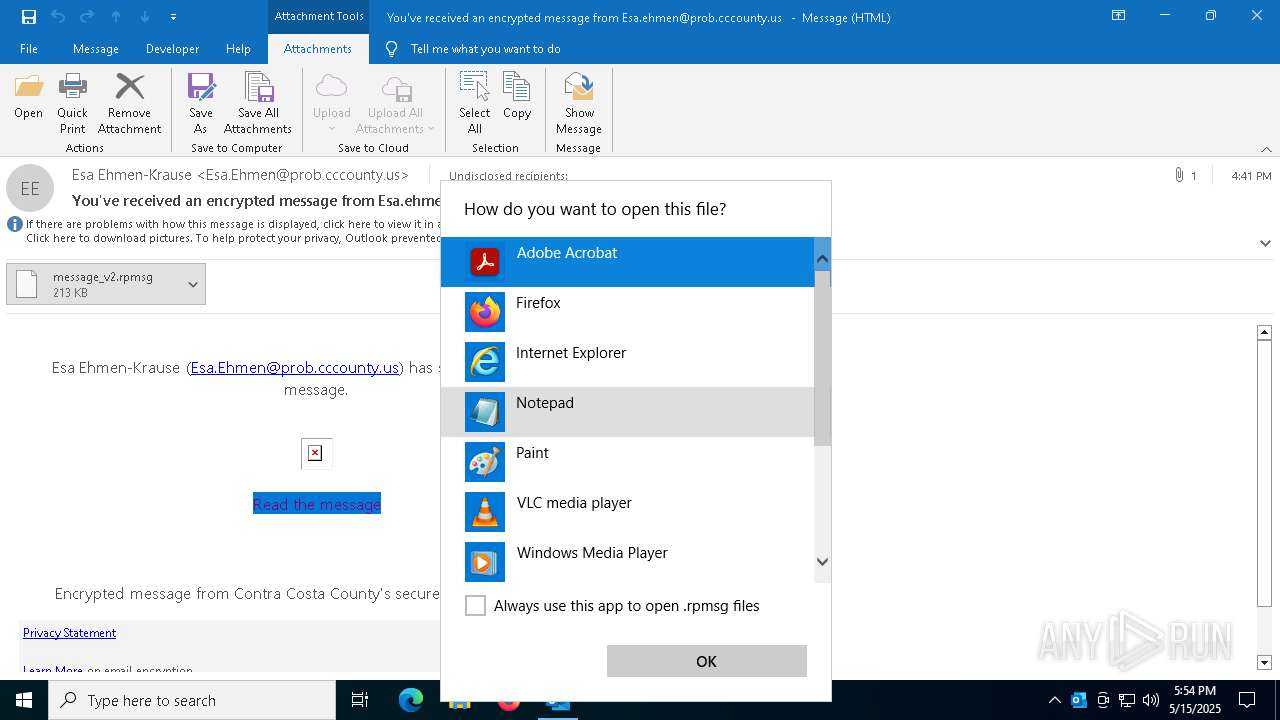
Task: Click the Copy icon in ribbon
Action: (x=517, y=97)
